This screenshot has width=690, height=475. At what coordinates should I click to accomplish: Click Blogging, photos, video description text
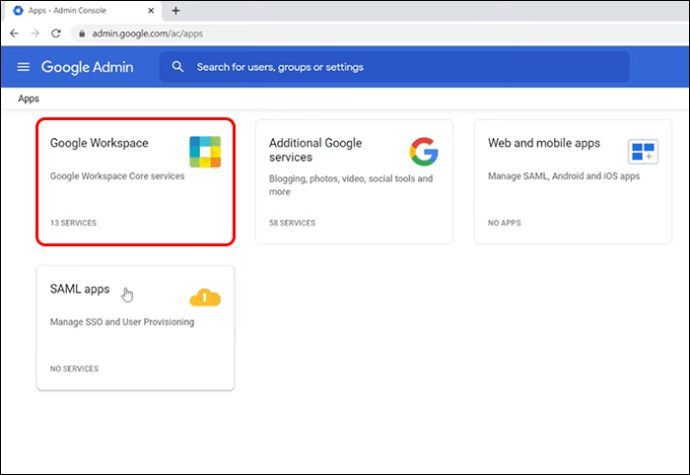[351, 185]
